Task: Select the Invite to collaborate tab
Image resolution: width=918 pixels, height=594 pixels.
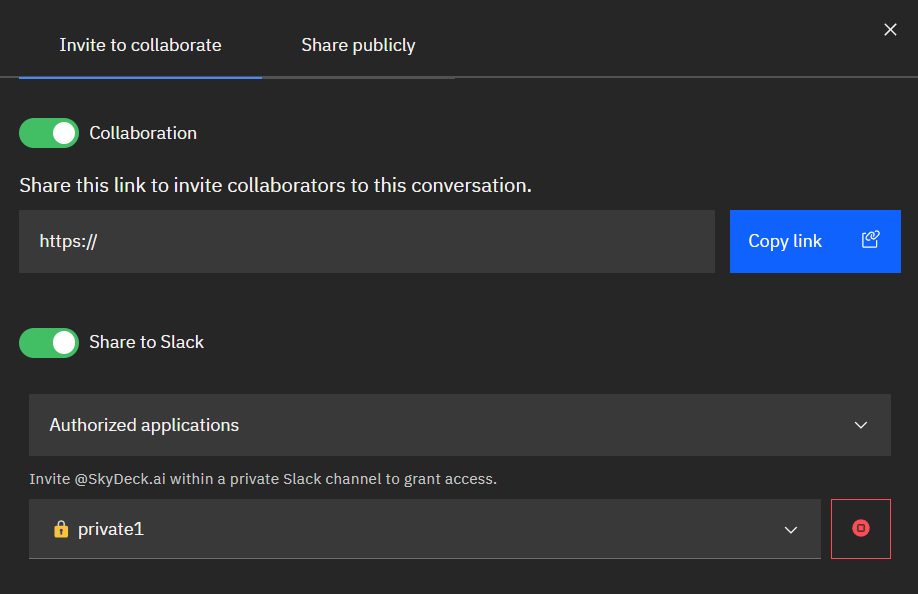Action: coord(140,45)
